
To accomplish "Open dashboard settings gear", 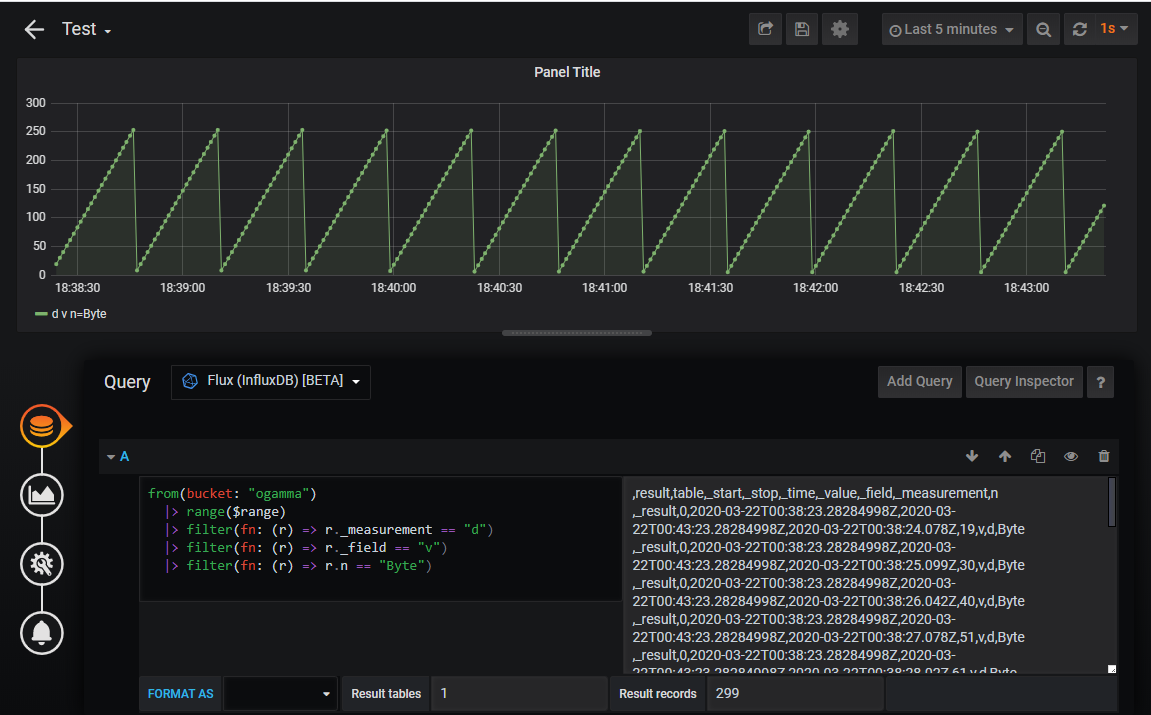I will (839, 29).
